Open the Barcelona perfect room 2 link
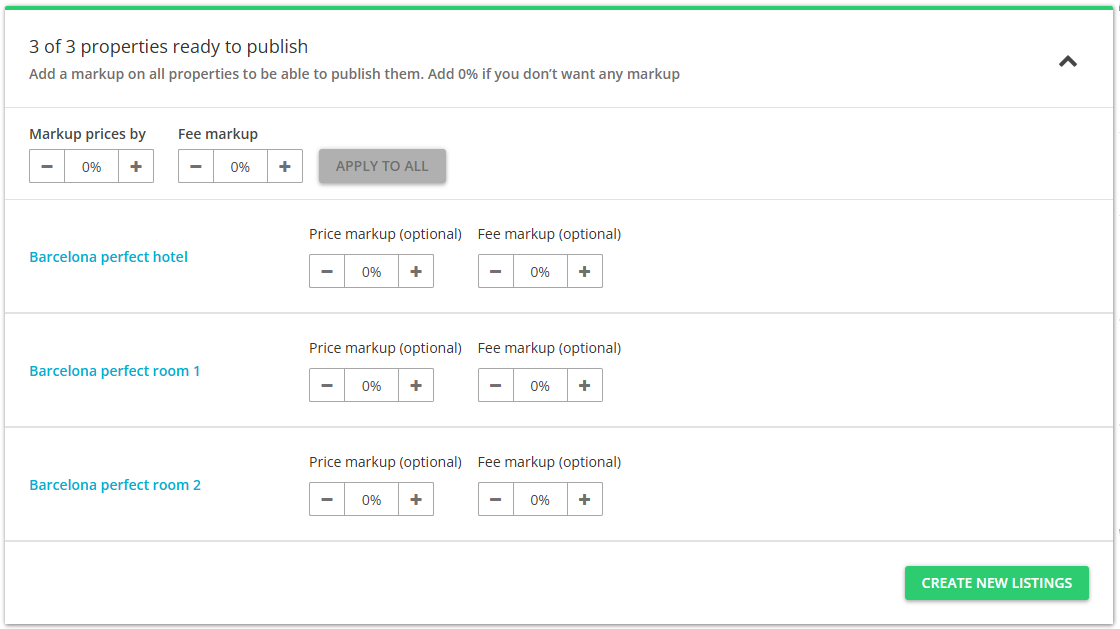 pos(115,485)
